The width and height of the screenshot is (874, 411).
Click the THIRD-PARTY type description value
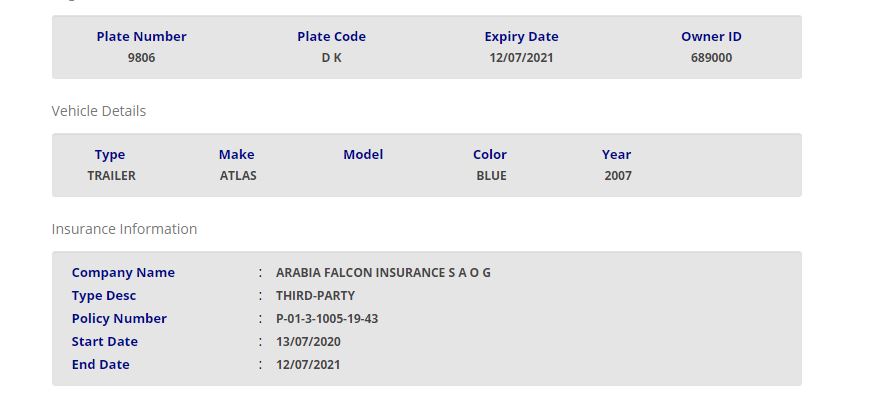click(315, 296)
